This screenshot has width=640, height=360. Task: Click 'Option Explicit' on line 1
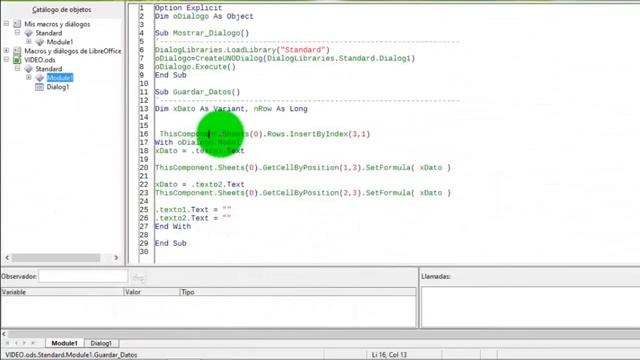[188, 8]
